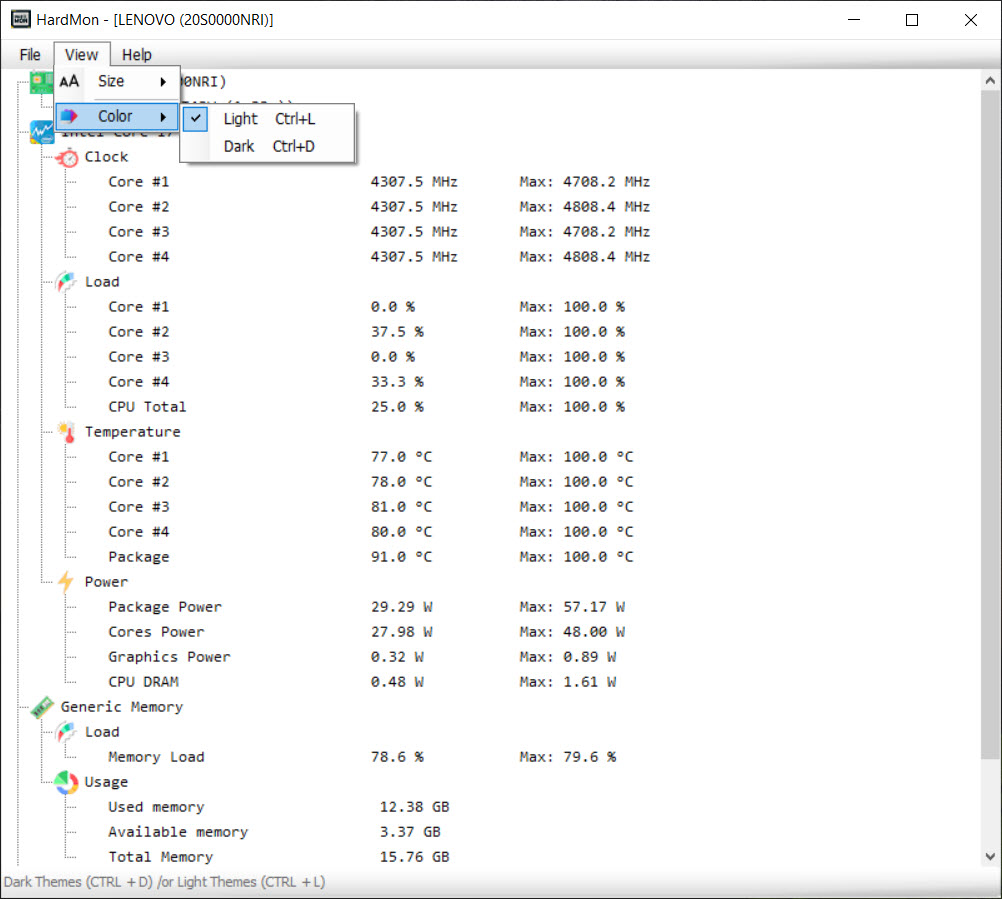Click the Used memory label

(157, 807)
